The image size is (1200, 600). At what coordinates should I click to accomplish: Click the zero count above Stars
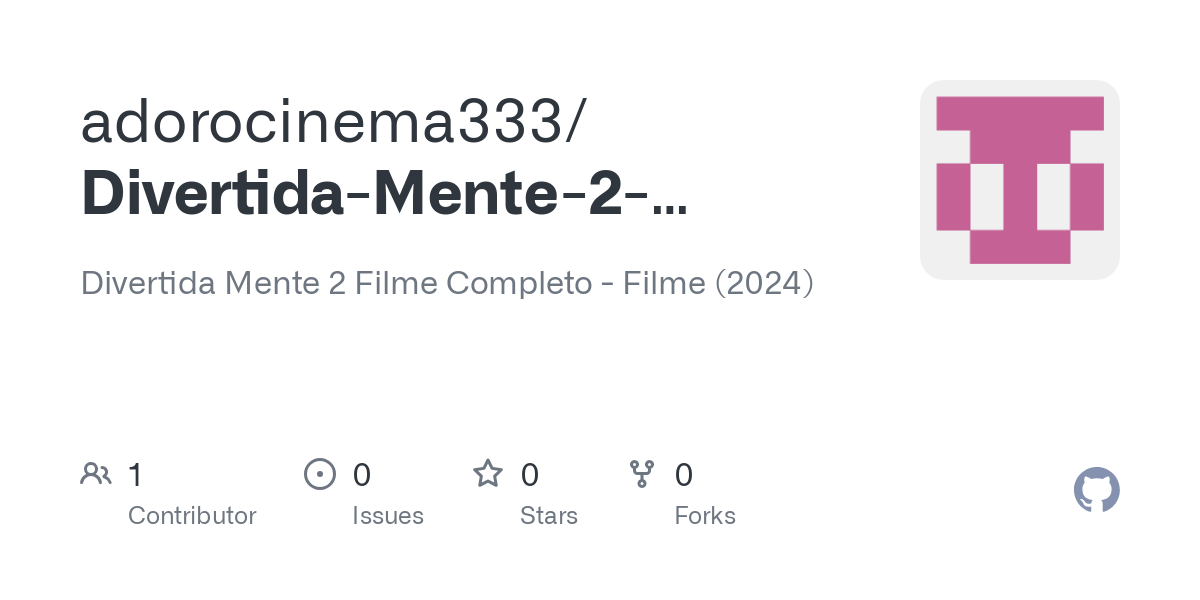click(x=530, y=475)
